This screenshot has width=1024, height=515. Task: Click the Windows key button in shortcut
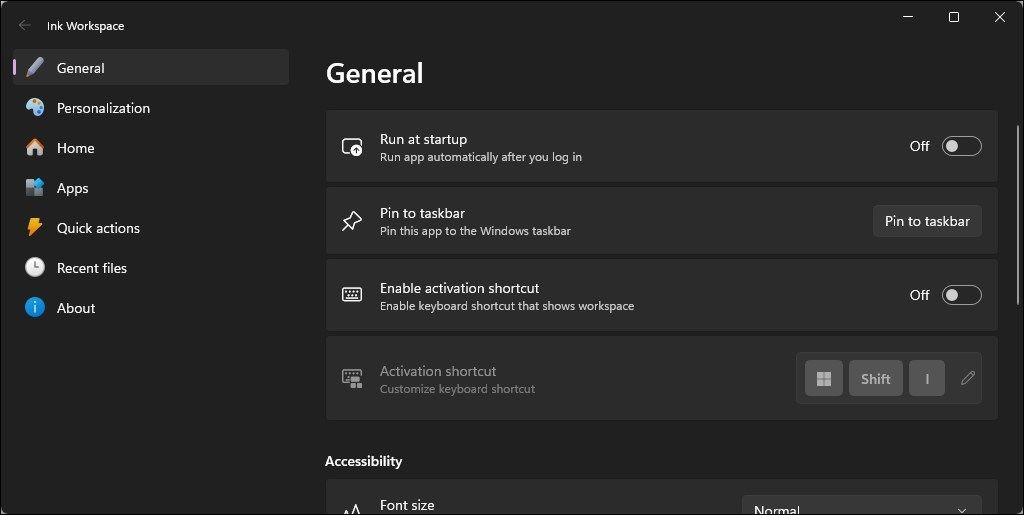pyautogui.click(x=824, y=378)
